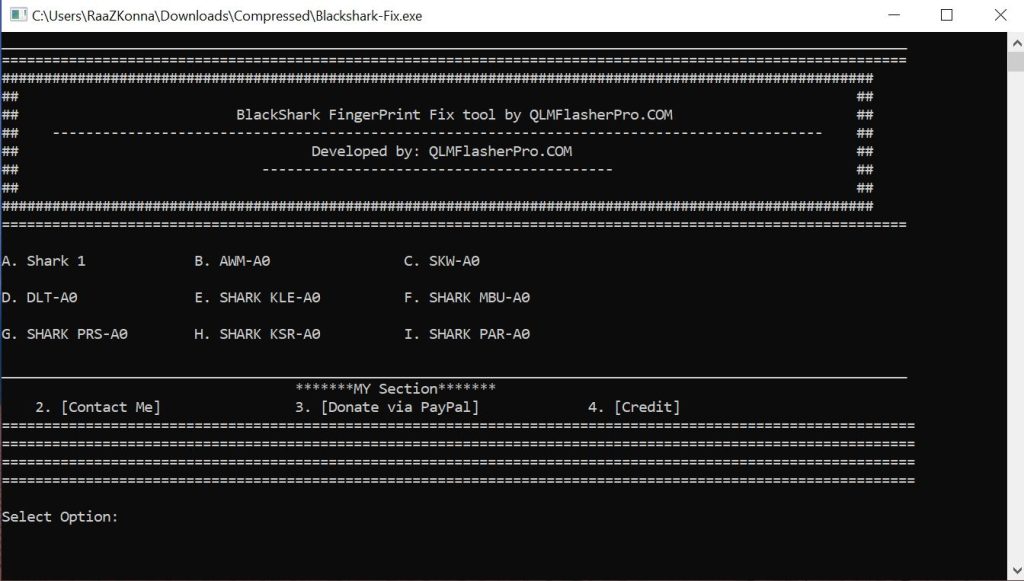Click the scrollbar up arrow
This screenshot has width=1024, height=581.
tap(1016, 43)
